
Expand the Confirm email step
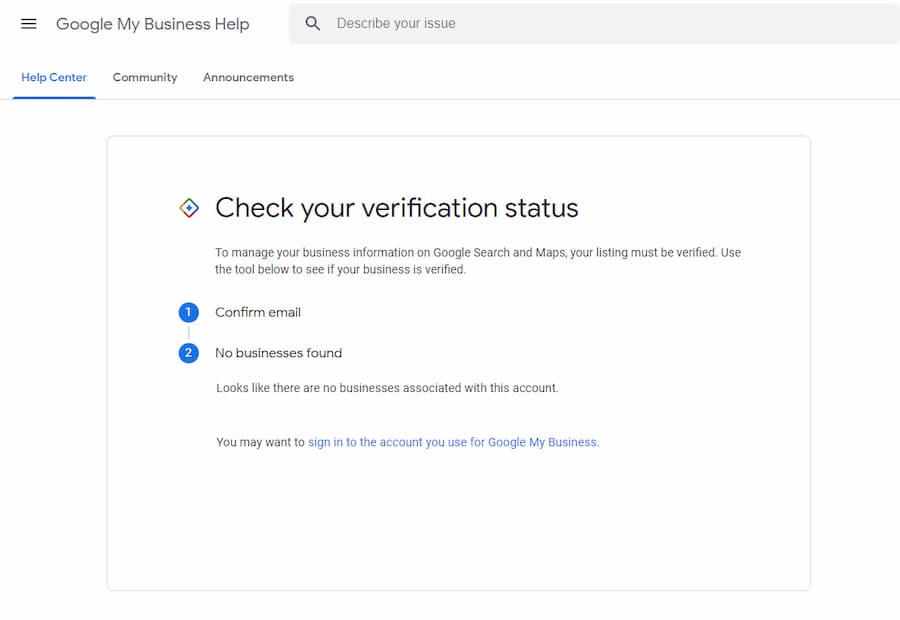258,312
